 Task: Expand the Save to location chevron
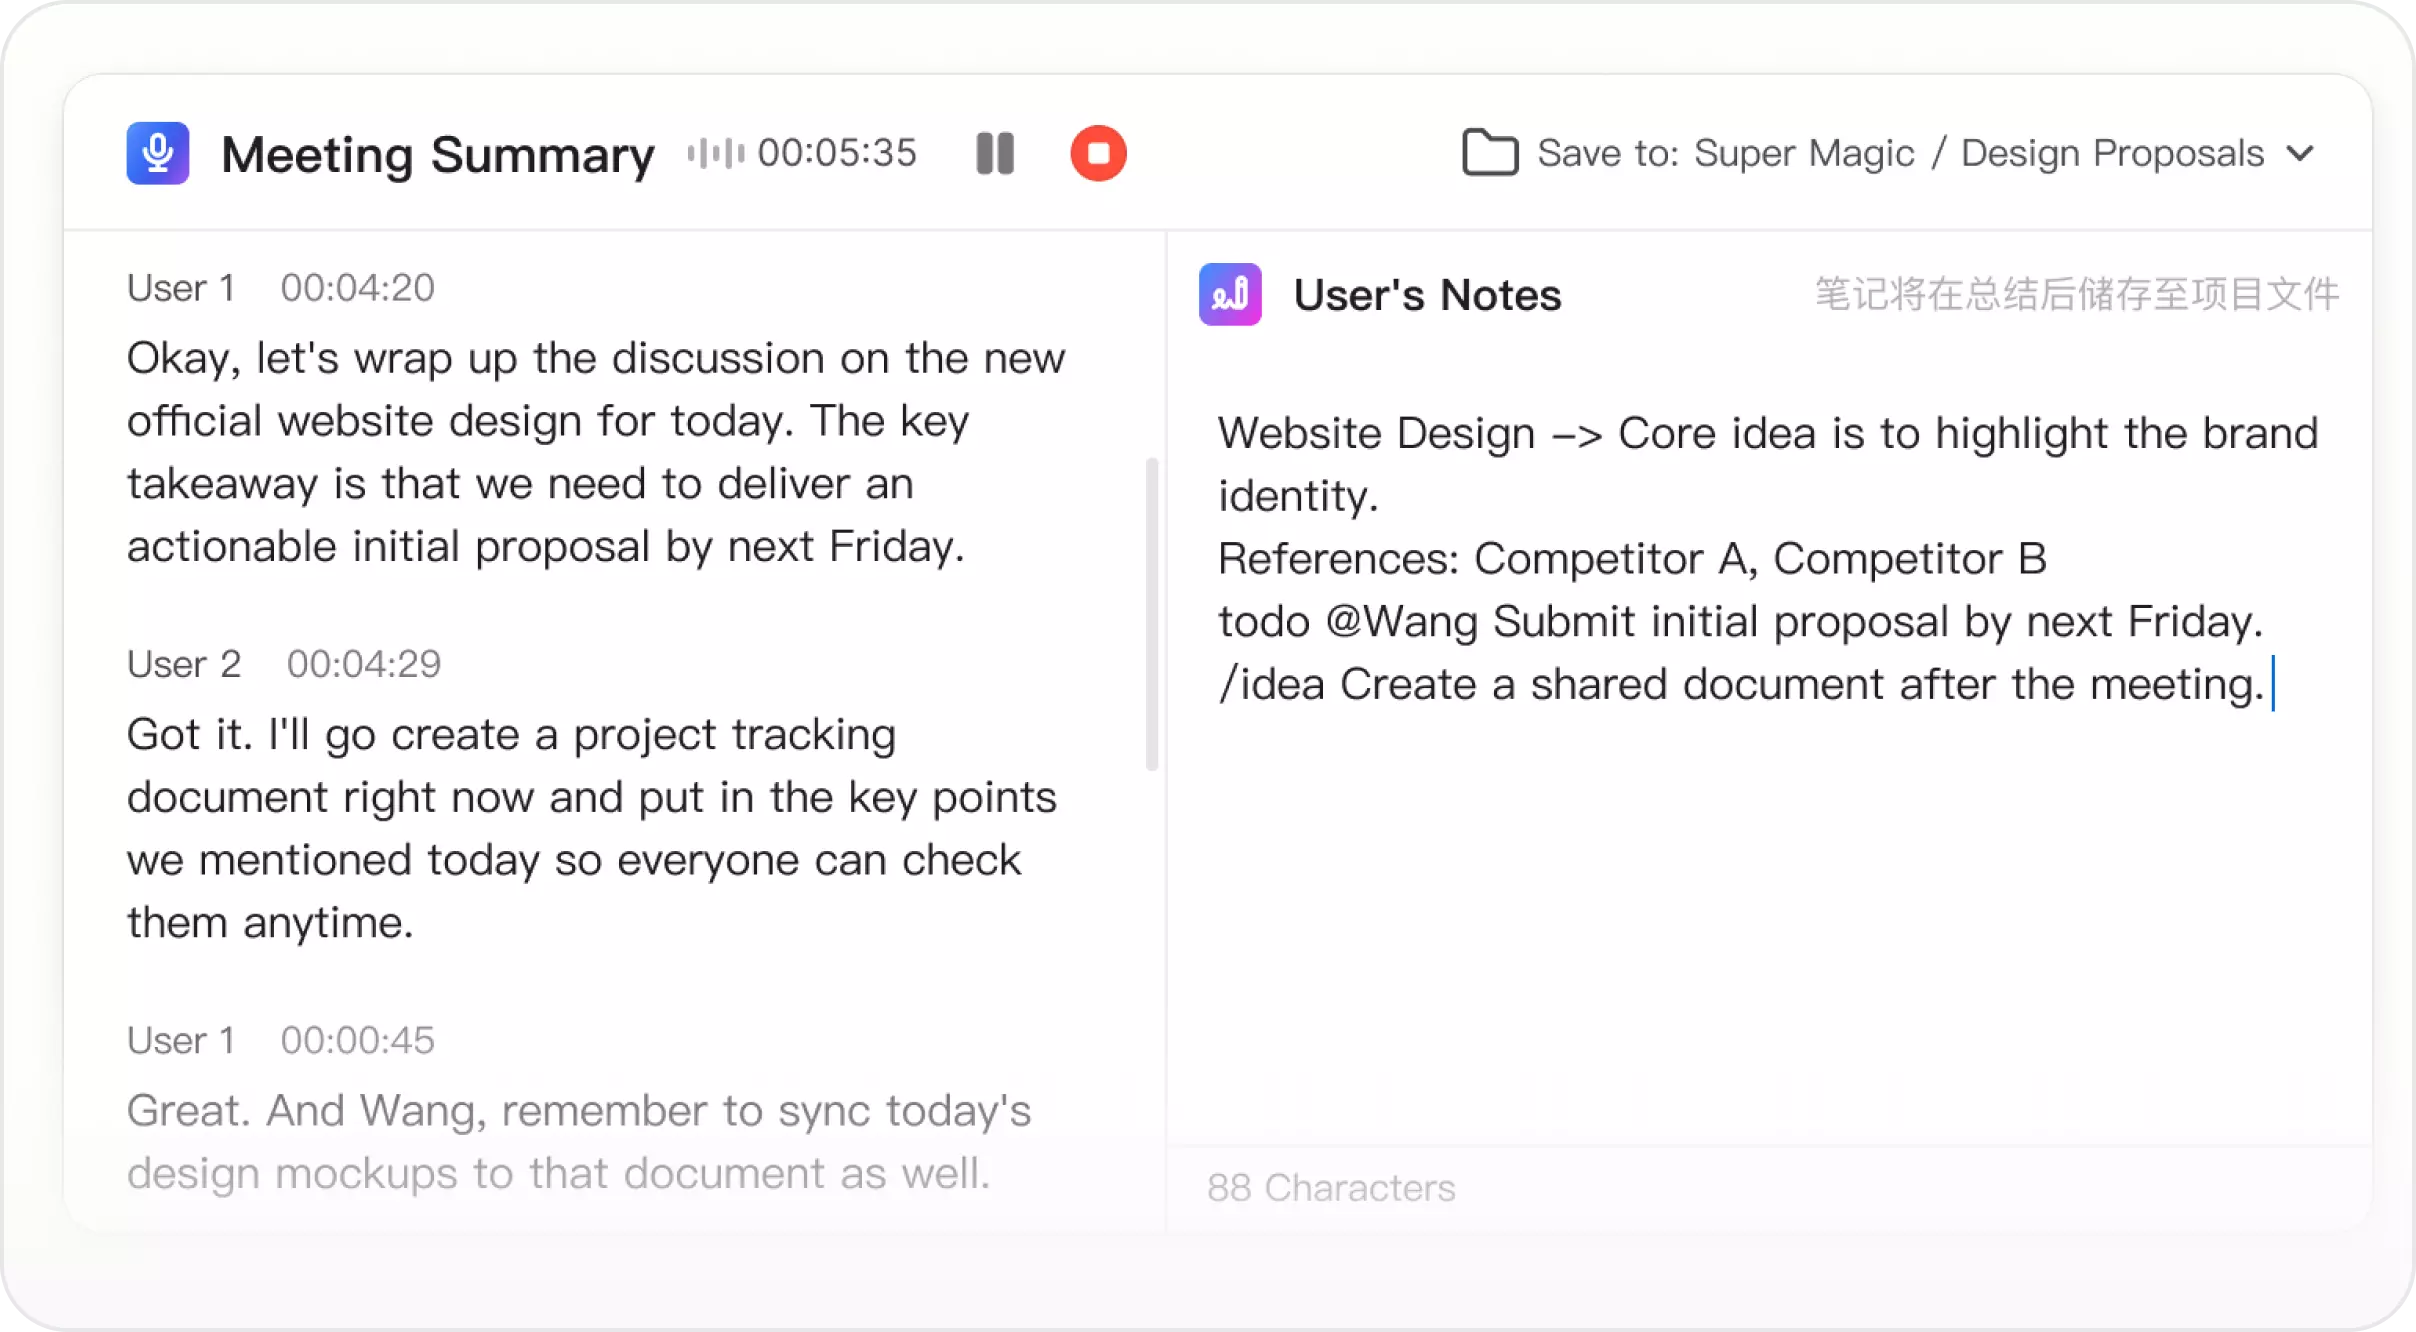click(2301, 153)
